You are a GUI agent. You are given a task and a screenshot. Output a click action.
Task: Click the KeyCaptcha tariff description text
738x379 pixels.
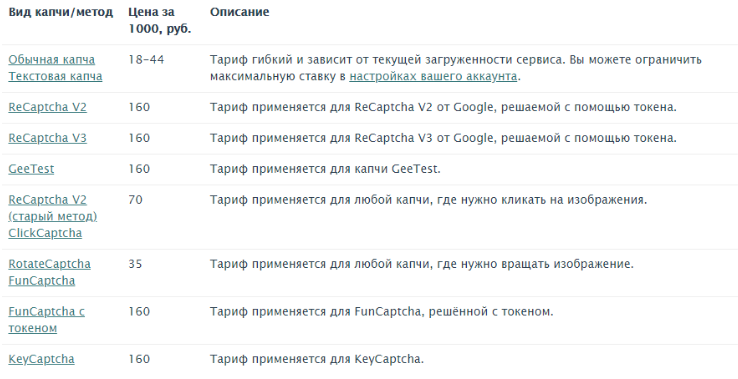(317, 359)
